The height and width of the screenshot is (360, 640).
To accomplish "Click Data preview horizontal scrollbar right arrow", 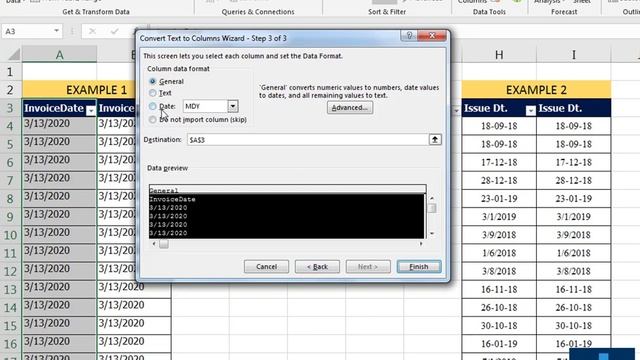I will [x=421, y=244].
